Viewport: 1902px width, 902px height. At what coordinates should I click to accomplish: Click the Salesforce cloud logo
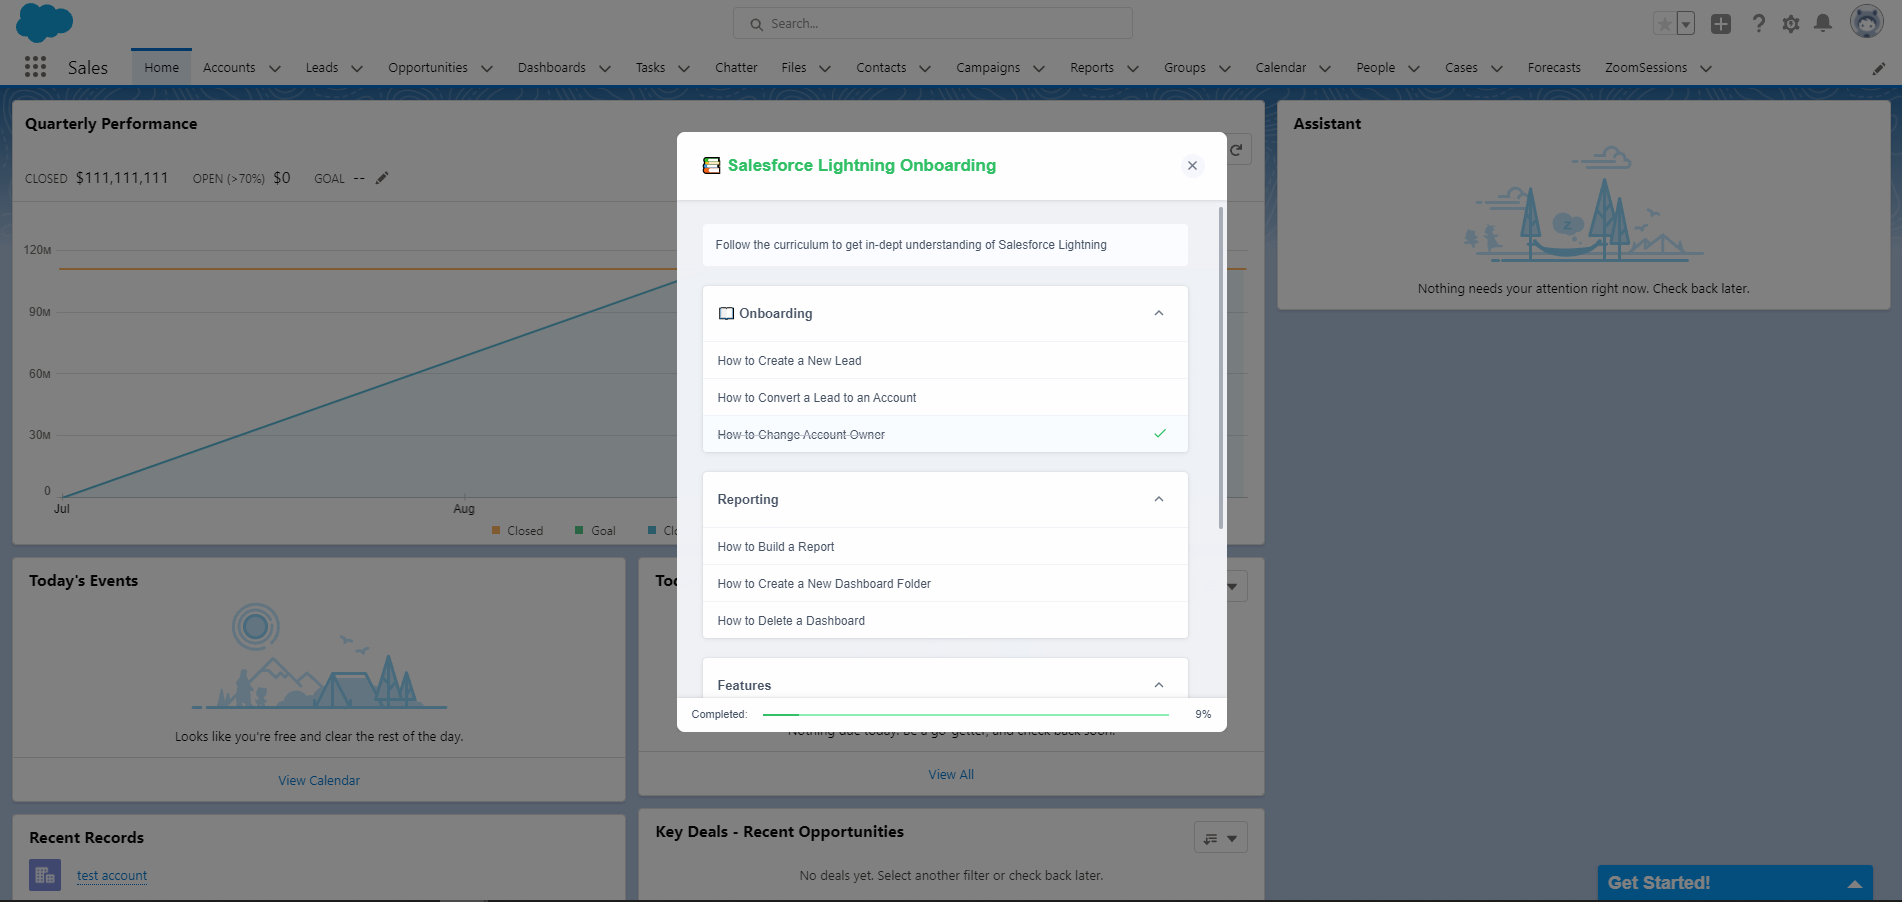[x=45, y=22]
